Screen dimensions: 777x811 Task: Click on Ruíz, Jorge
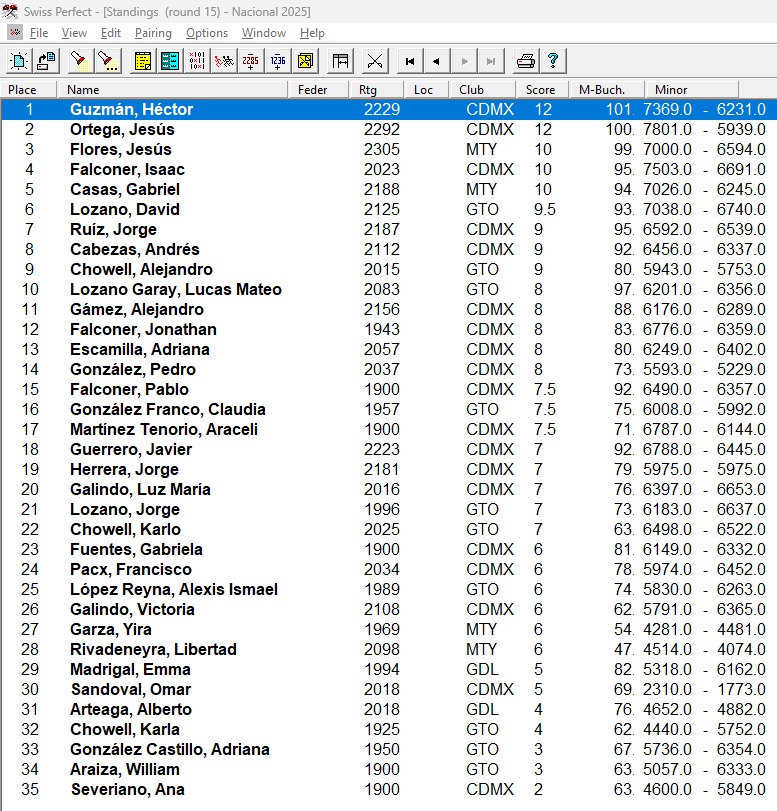[x=113, y=230]
